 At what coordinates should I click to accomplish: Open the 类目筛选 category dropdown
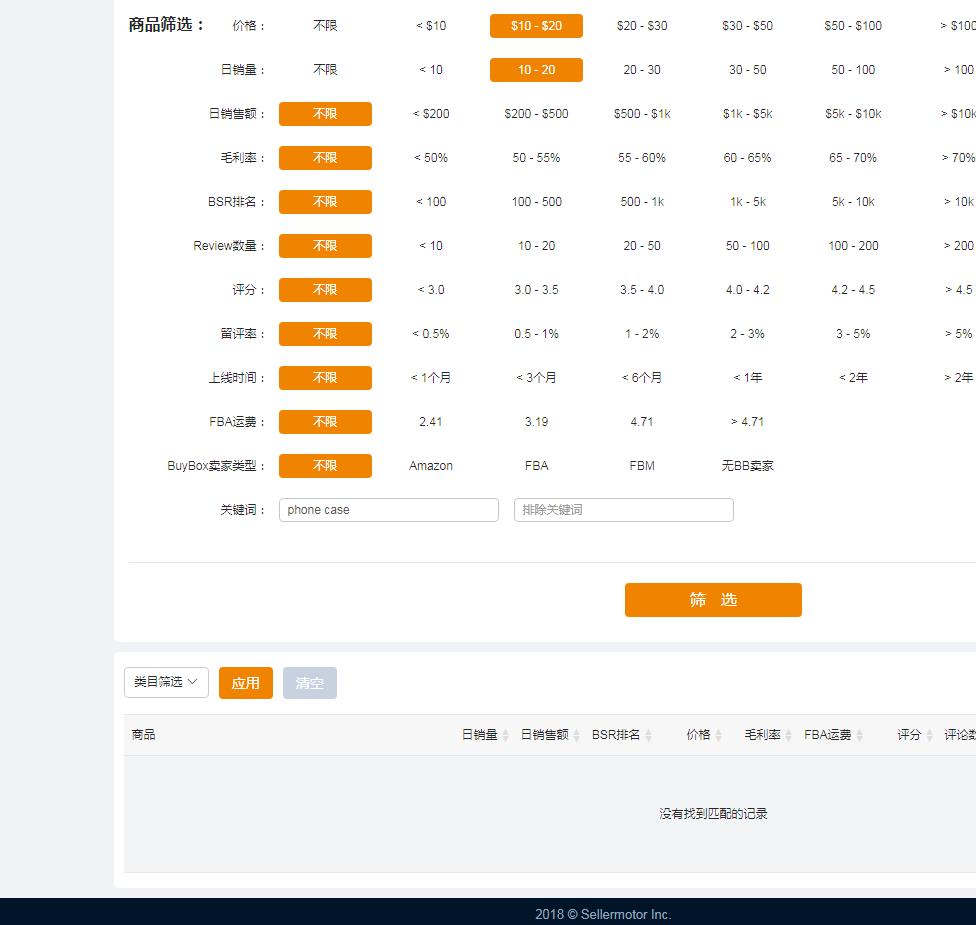(x=166, y=682)
